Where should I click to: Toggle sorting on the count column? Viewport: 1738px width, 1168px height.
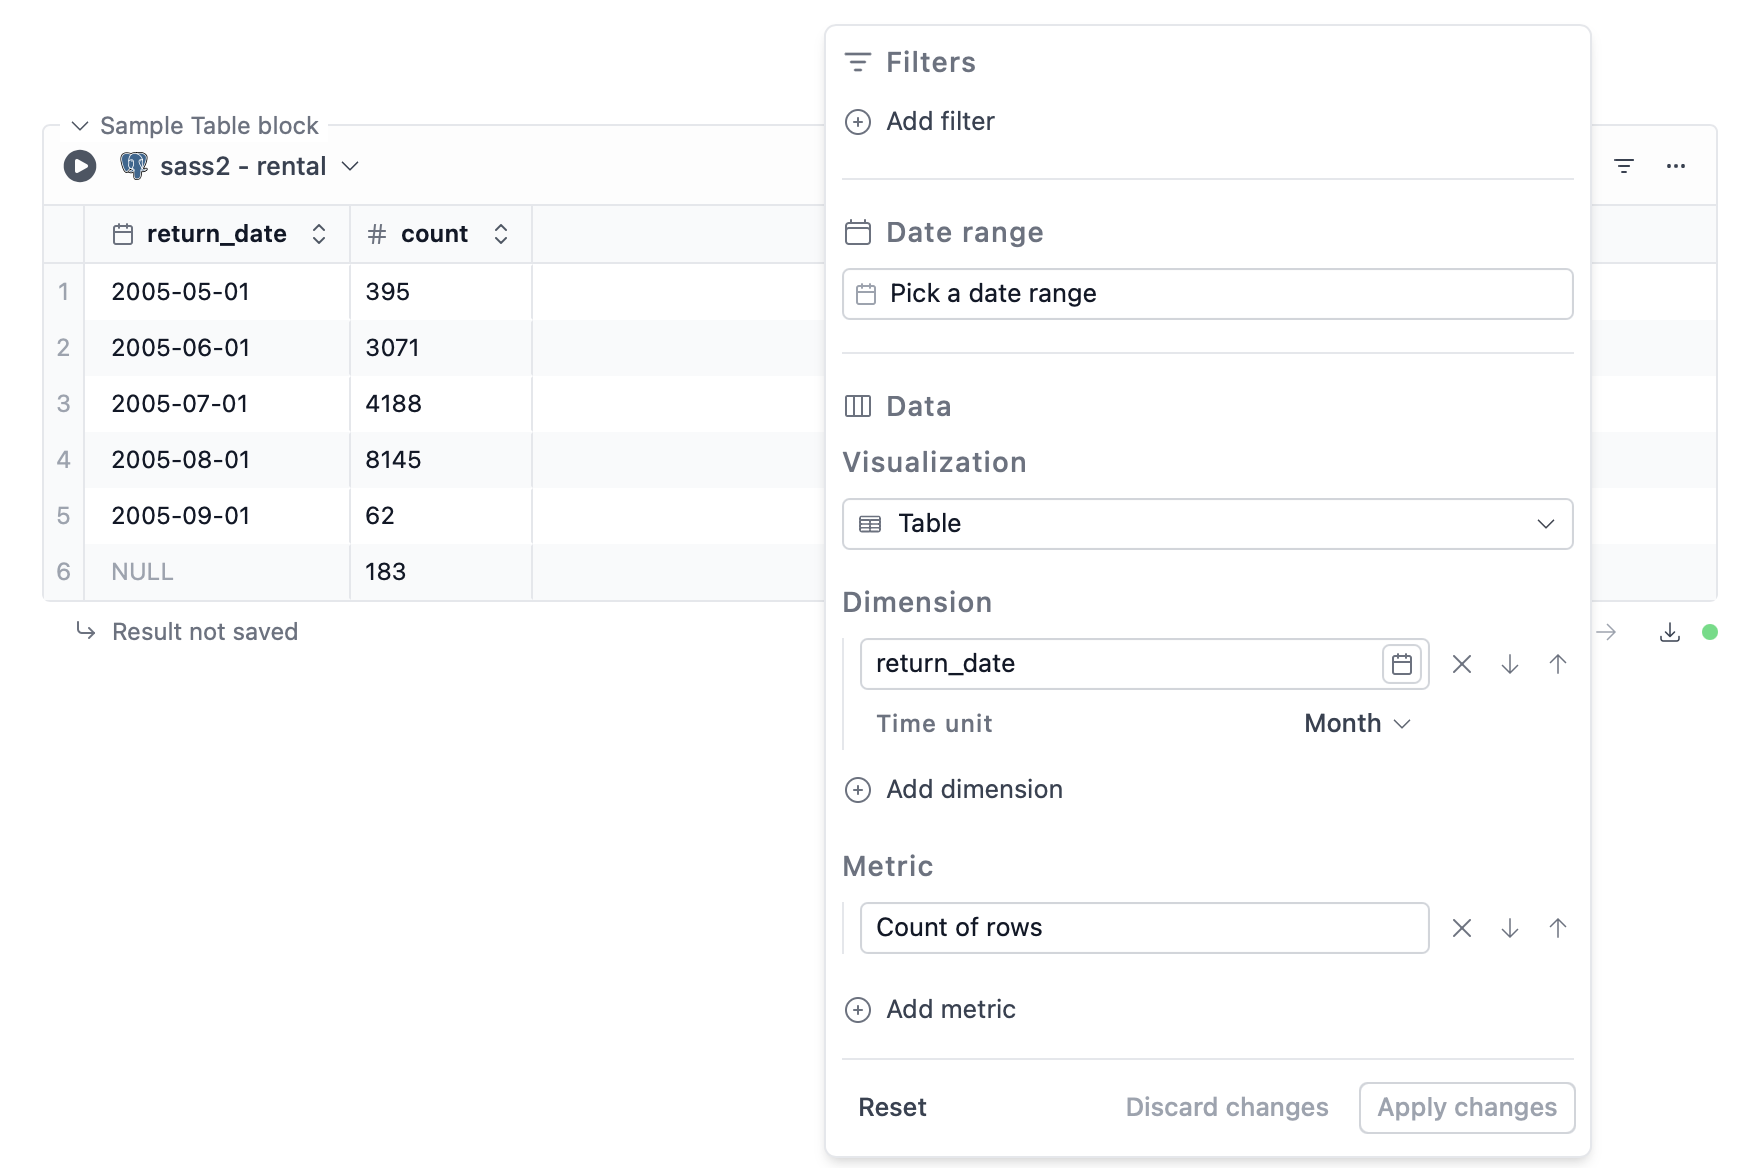click(501, 233)
